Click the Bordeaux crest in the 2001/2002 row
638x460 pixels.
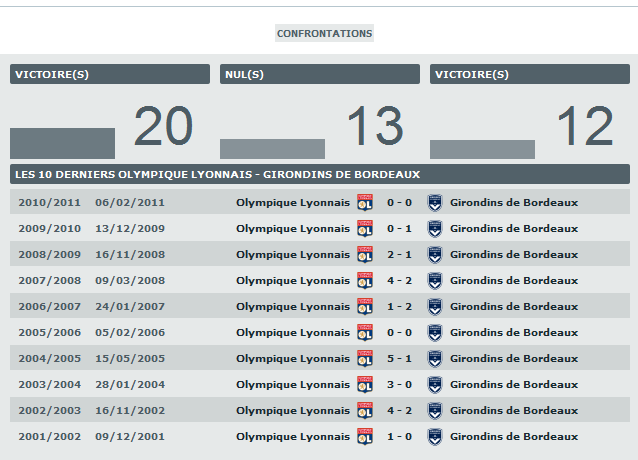[435, 437]
